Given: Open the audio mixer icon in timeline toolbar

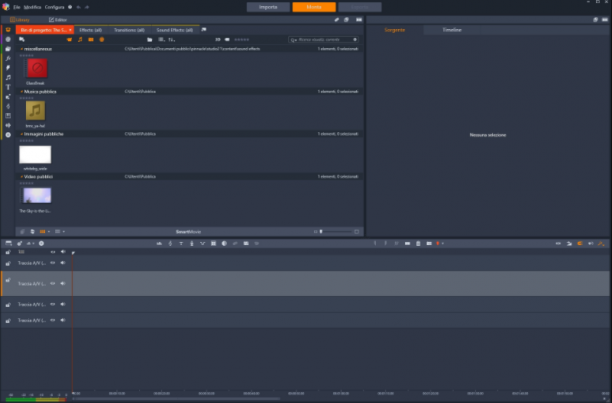Looking at the screenshot, I should [x=159, y=243].
